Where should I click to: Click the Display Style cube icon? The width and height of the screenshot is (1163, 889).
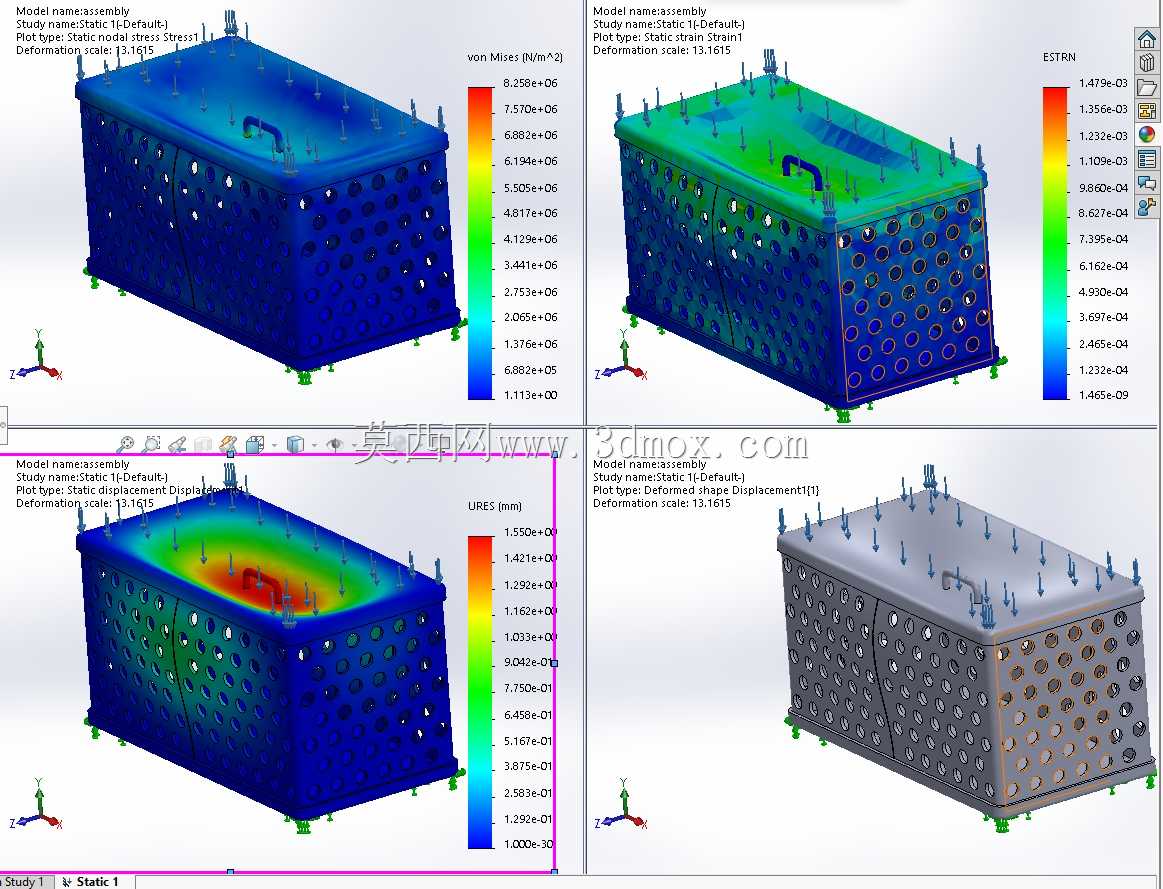[294, 444]
